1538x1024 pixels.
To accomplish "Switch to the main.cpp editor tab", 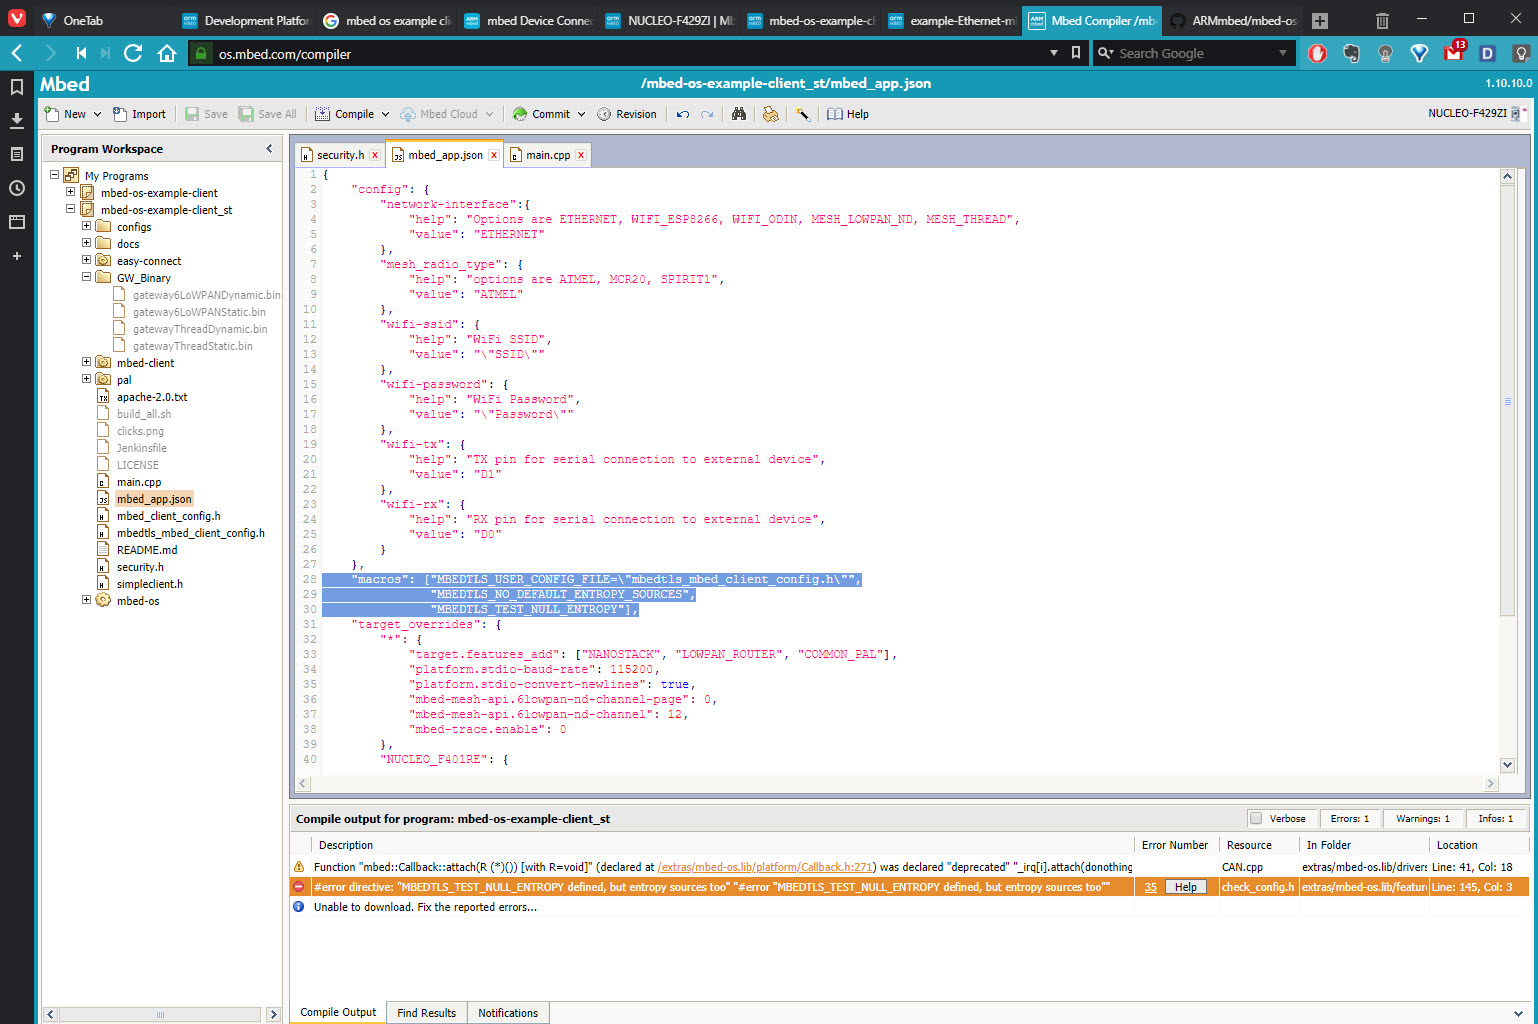I will pos(547,155).
